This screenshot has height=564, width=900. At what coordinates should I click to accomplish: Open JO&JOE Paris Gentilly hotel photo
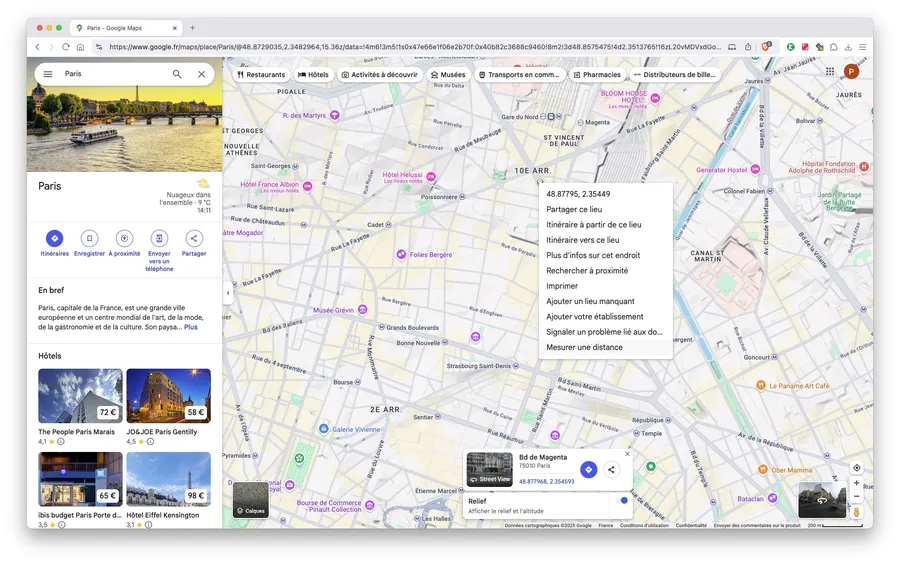(x=168, y=396)
